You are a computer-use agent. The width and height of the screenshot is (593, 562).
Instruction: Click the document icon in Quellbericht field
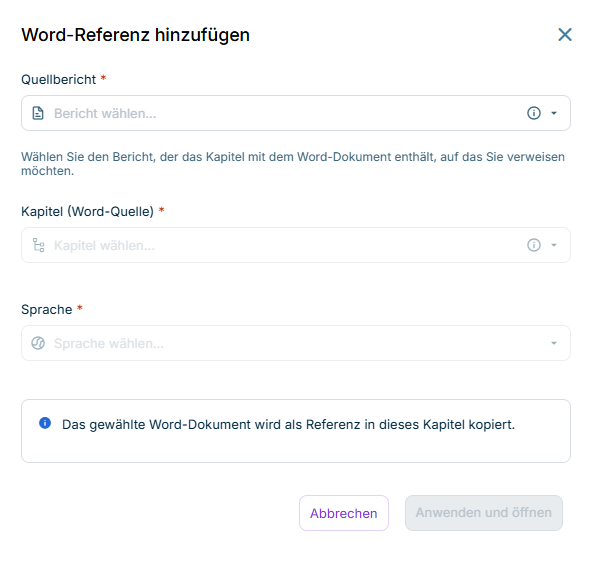[x=38, y=113]
